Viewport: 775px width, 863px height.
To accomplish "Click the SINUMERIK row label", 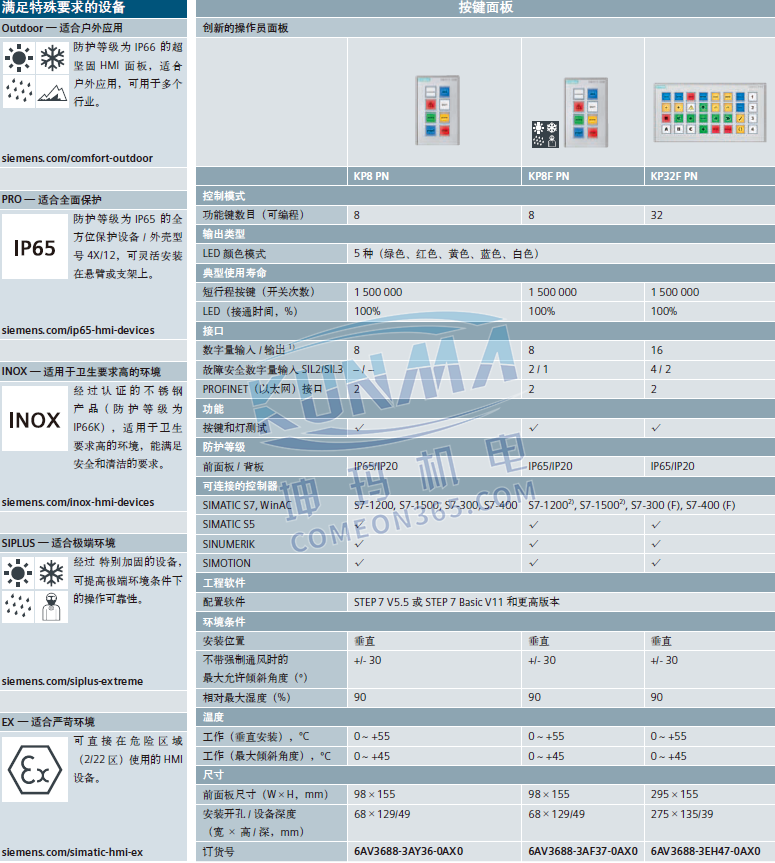I will (x=228, y=544).
